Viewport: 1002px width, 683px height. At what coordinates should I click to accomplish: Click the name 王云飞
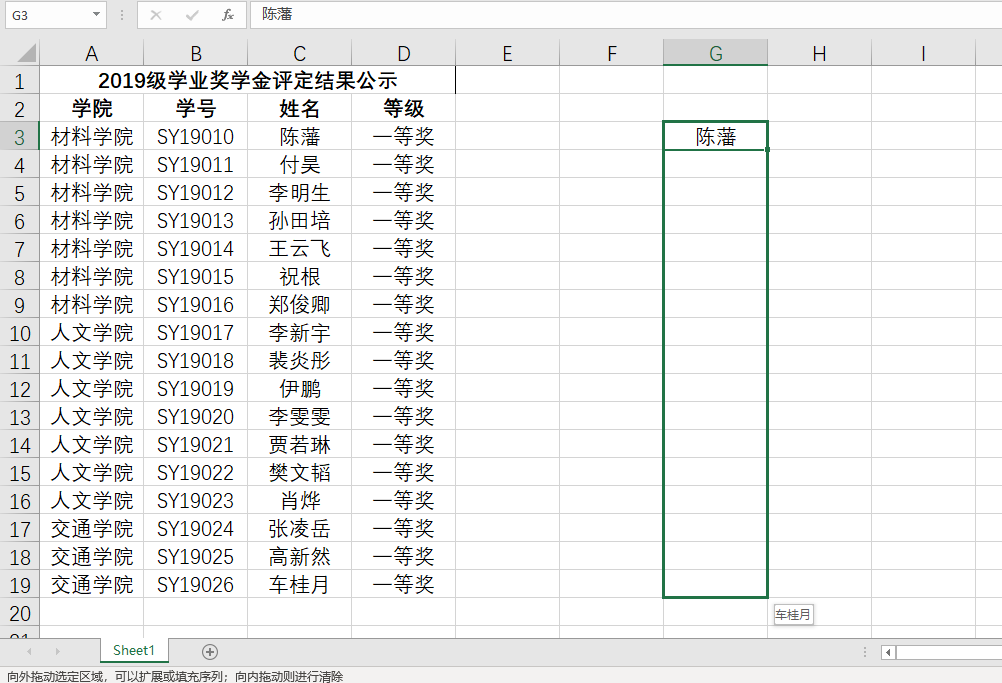(299, 249)
